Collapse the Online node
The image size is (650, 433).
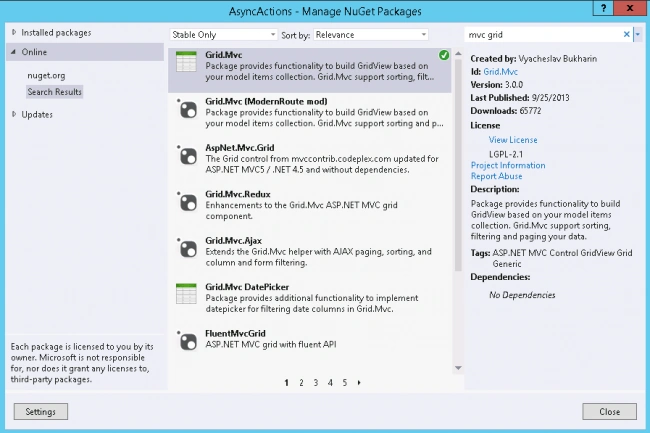(x=14, y=52)
